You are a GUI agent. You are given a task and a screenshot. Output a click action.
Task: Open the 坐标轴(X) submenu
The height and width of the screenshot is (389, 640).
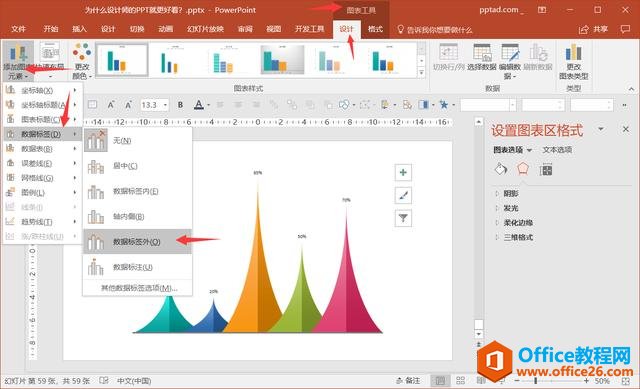tap(42, 90)
